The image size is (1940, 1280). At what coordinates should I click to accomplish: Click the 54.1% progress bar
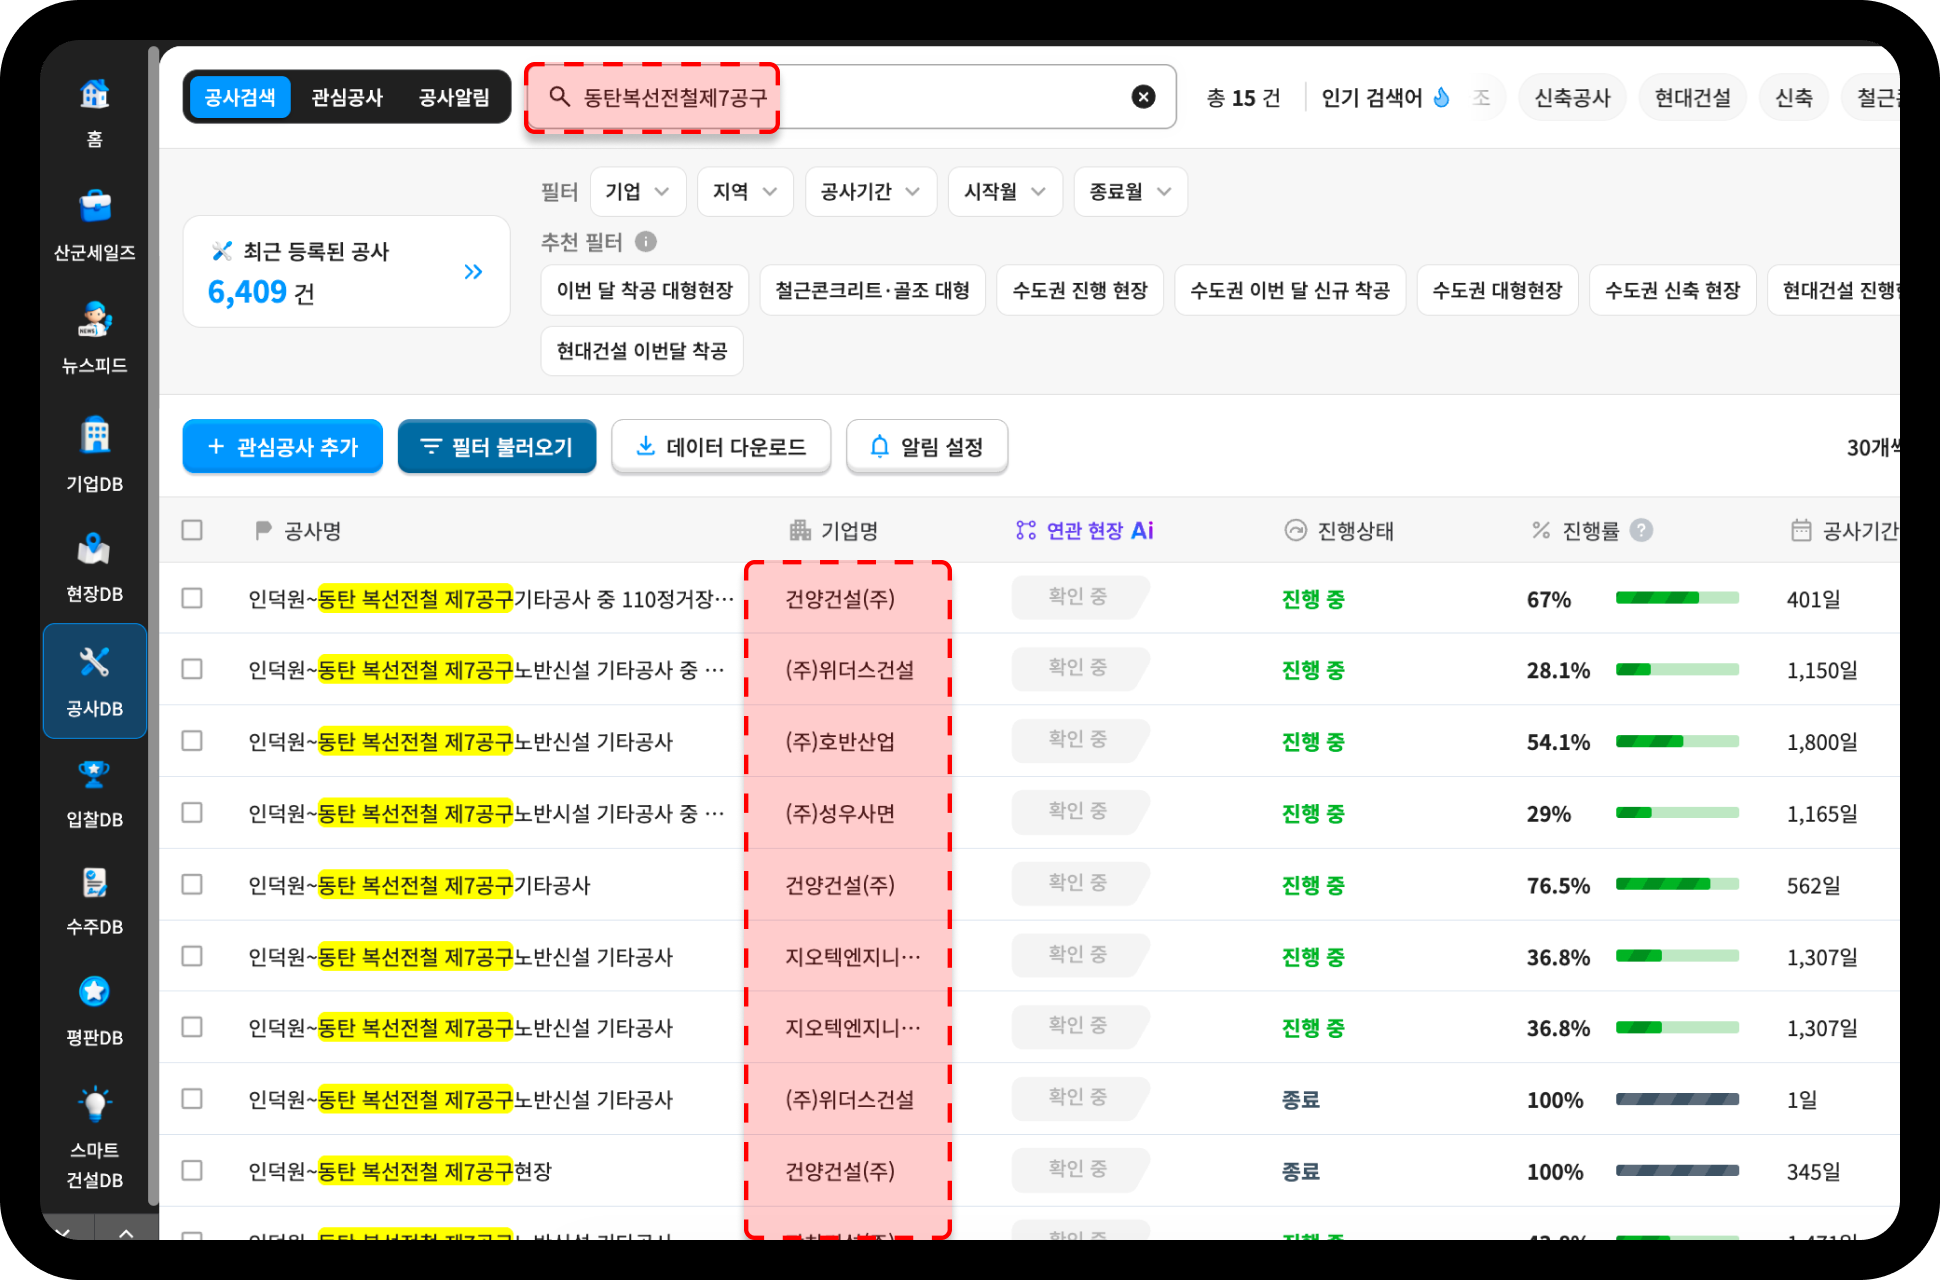click(1677, 741)
